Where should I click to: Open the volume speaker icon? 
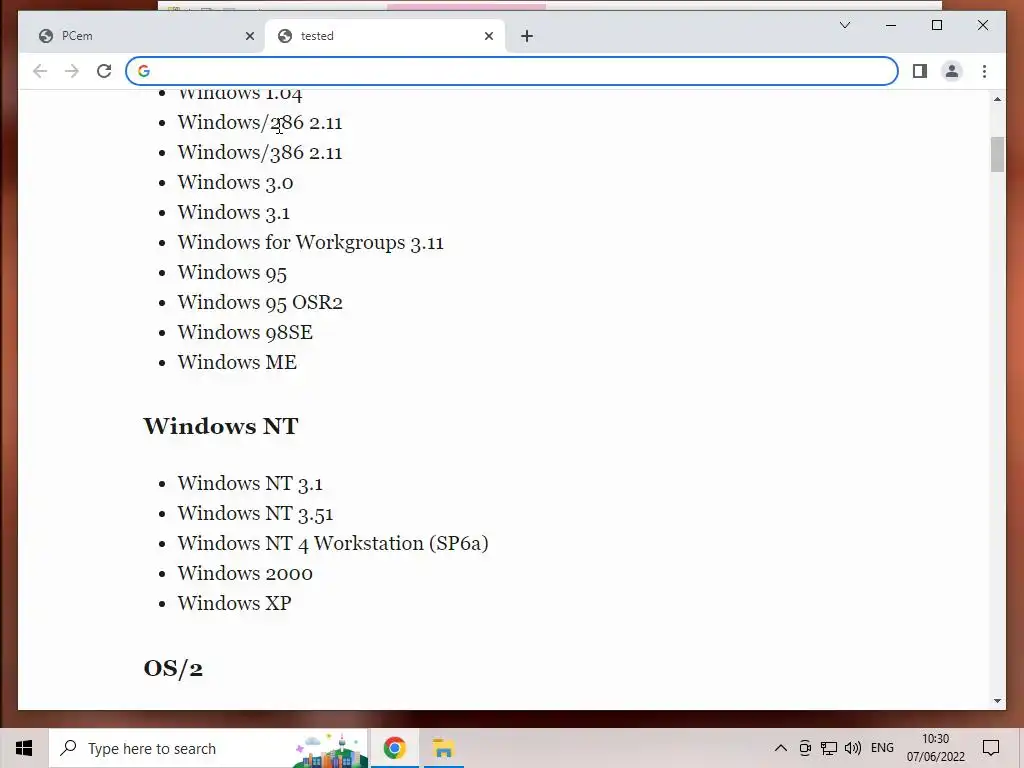coord(852,748)
